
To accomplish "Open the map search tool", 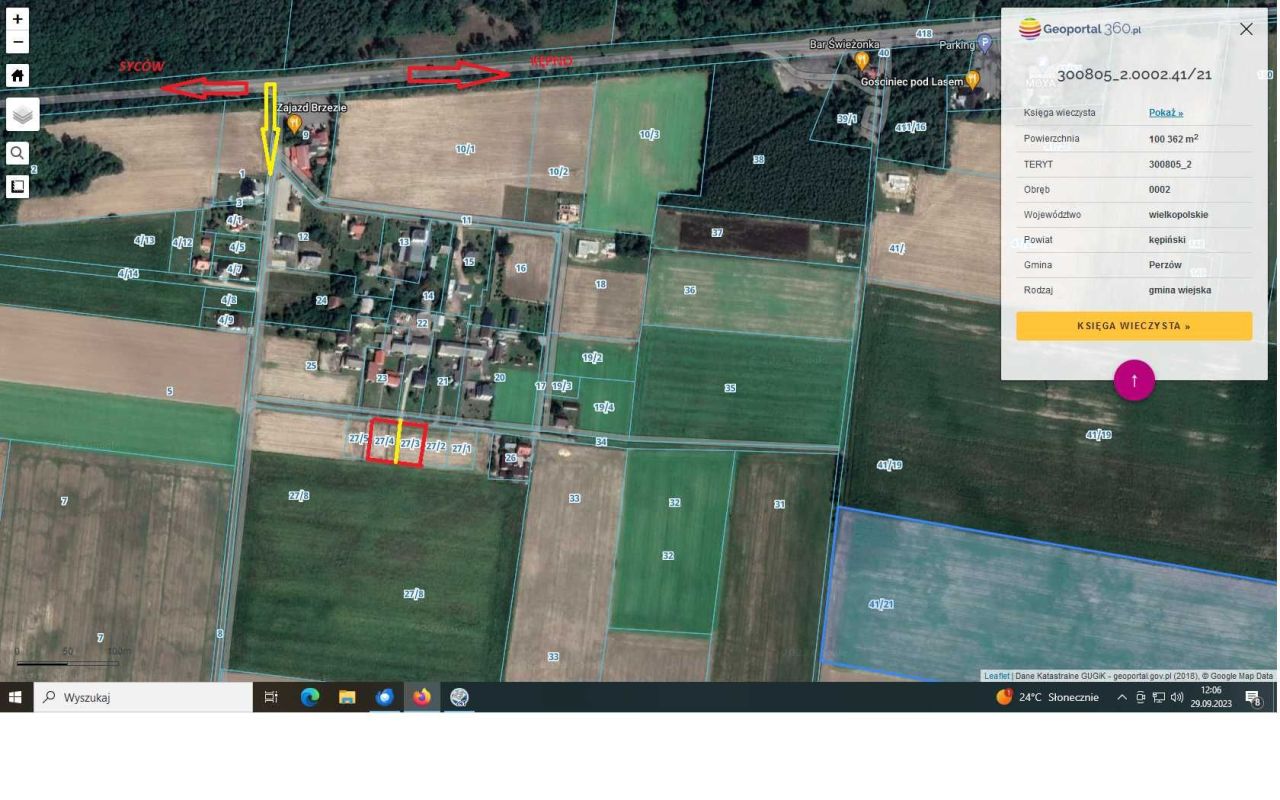I will pos(17,153).
